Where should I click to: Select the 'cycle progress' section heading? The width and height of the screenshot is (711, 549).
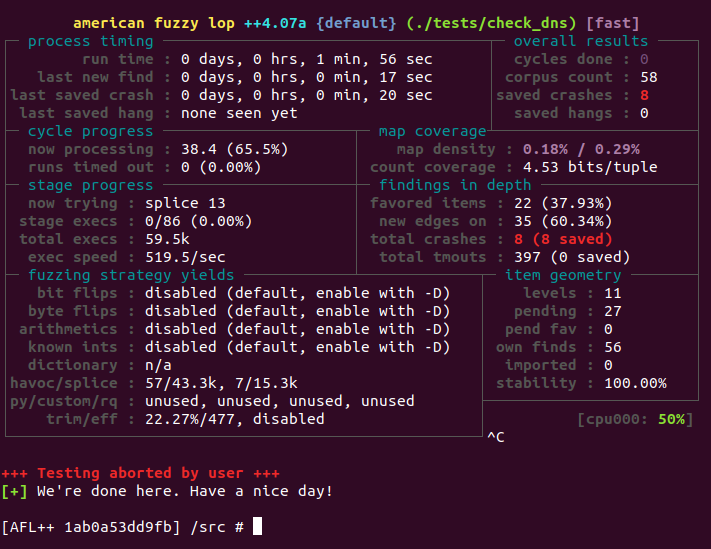tap(91, 131)
